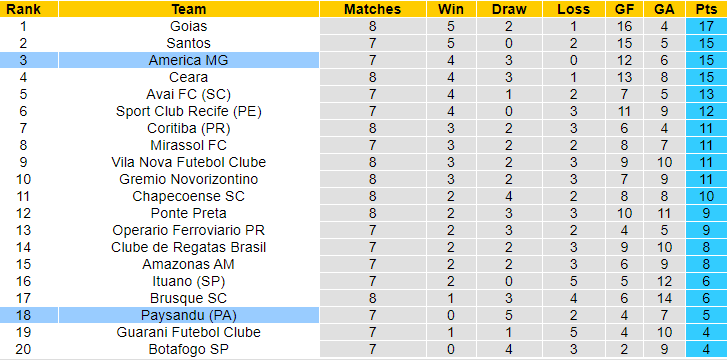Screen dimensions: 727x360
Task: Click the Team column header
Action: tap(189, 9)
